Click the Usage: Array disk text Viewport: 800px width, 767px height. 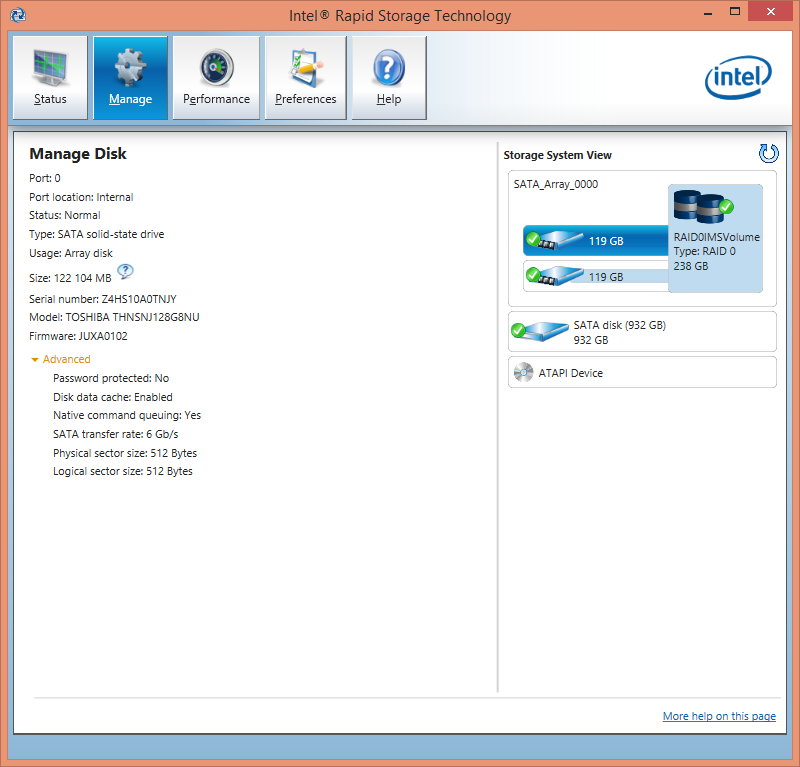(x=71, y=253)
